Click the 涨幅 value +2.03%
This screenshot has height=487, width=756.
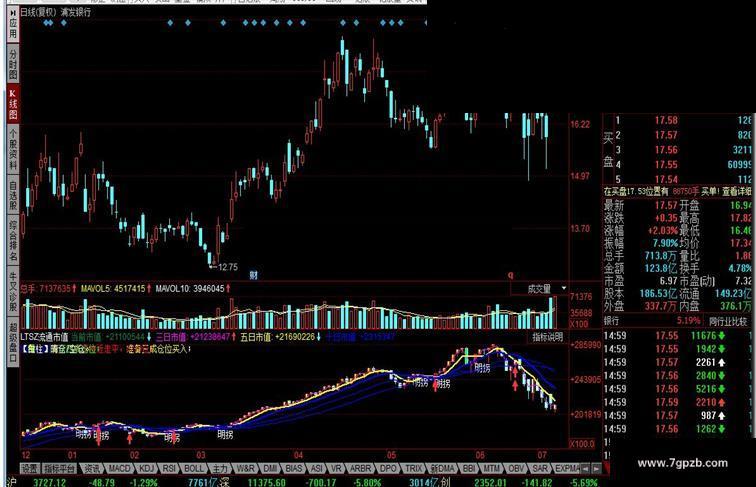[x=662, y=230]
